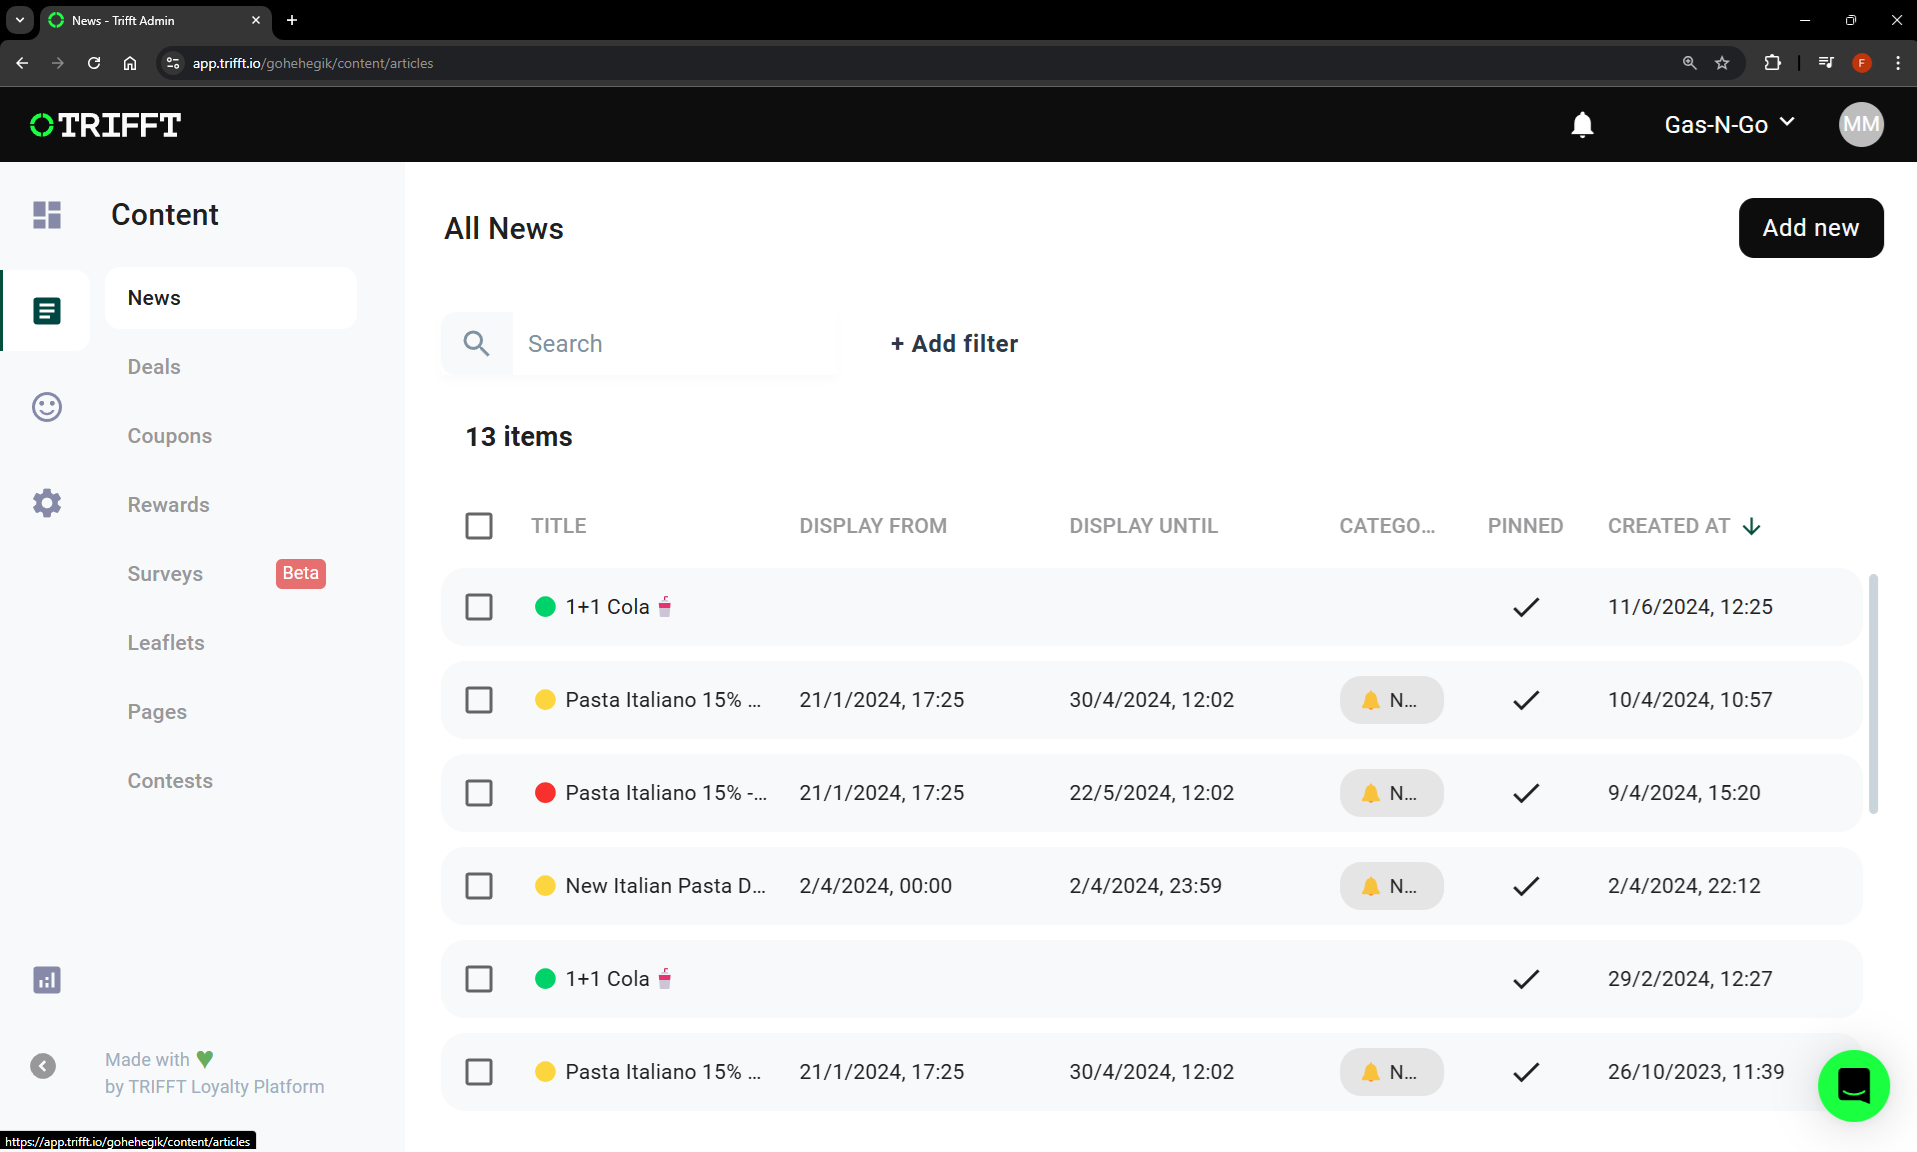Open the Add filter menu
This screenshot has height=1152, width=1917.
[954, 344]
